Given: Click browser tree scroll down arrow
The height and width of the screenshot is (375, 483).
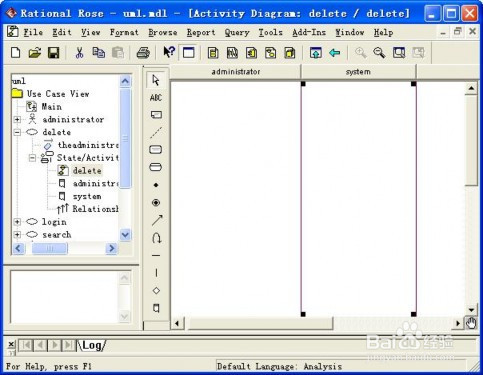Looking at the screenshot, I should point(125,235).
